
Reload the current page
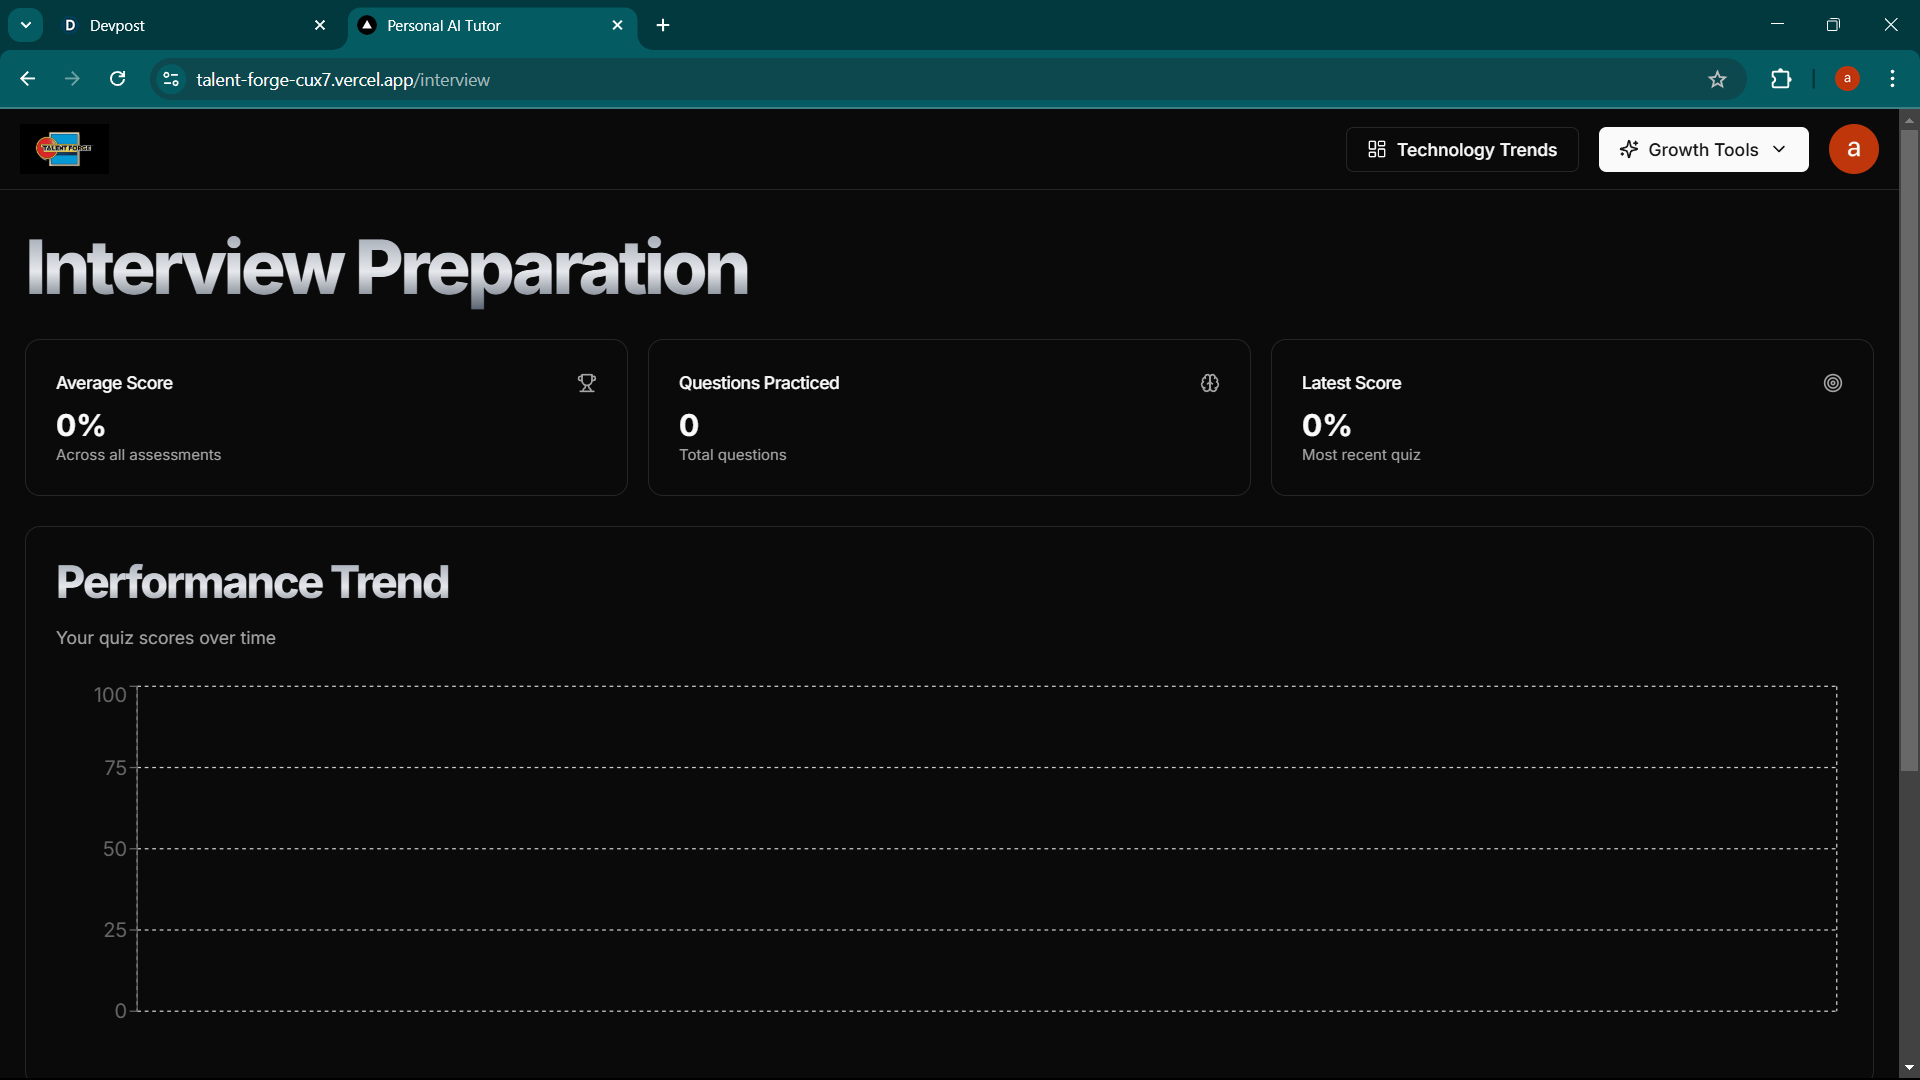point(118,80)
